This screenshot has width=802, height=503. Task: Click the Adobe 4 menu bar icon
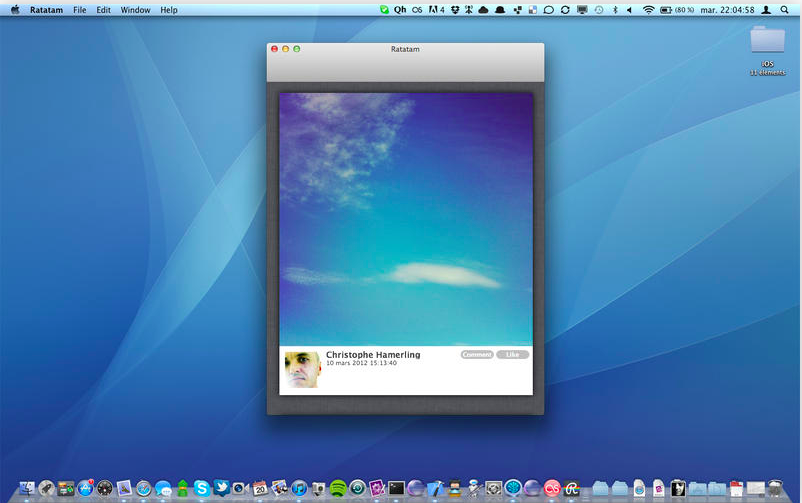pyautogui.click(x=436, y=10)
